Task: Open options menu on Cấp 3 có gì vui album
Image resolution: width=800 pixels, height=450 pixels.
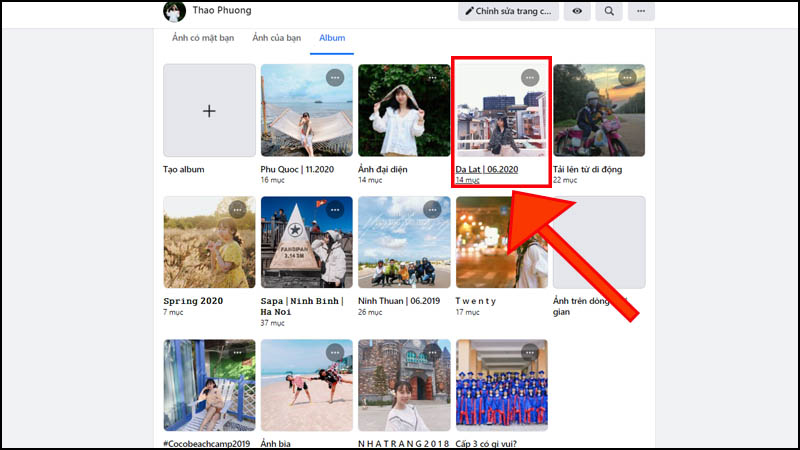Action: click(x=530, y=353)
